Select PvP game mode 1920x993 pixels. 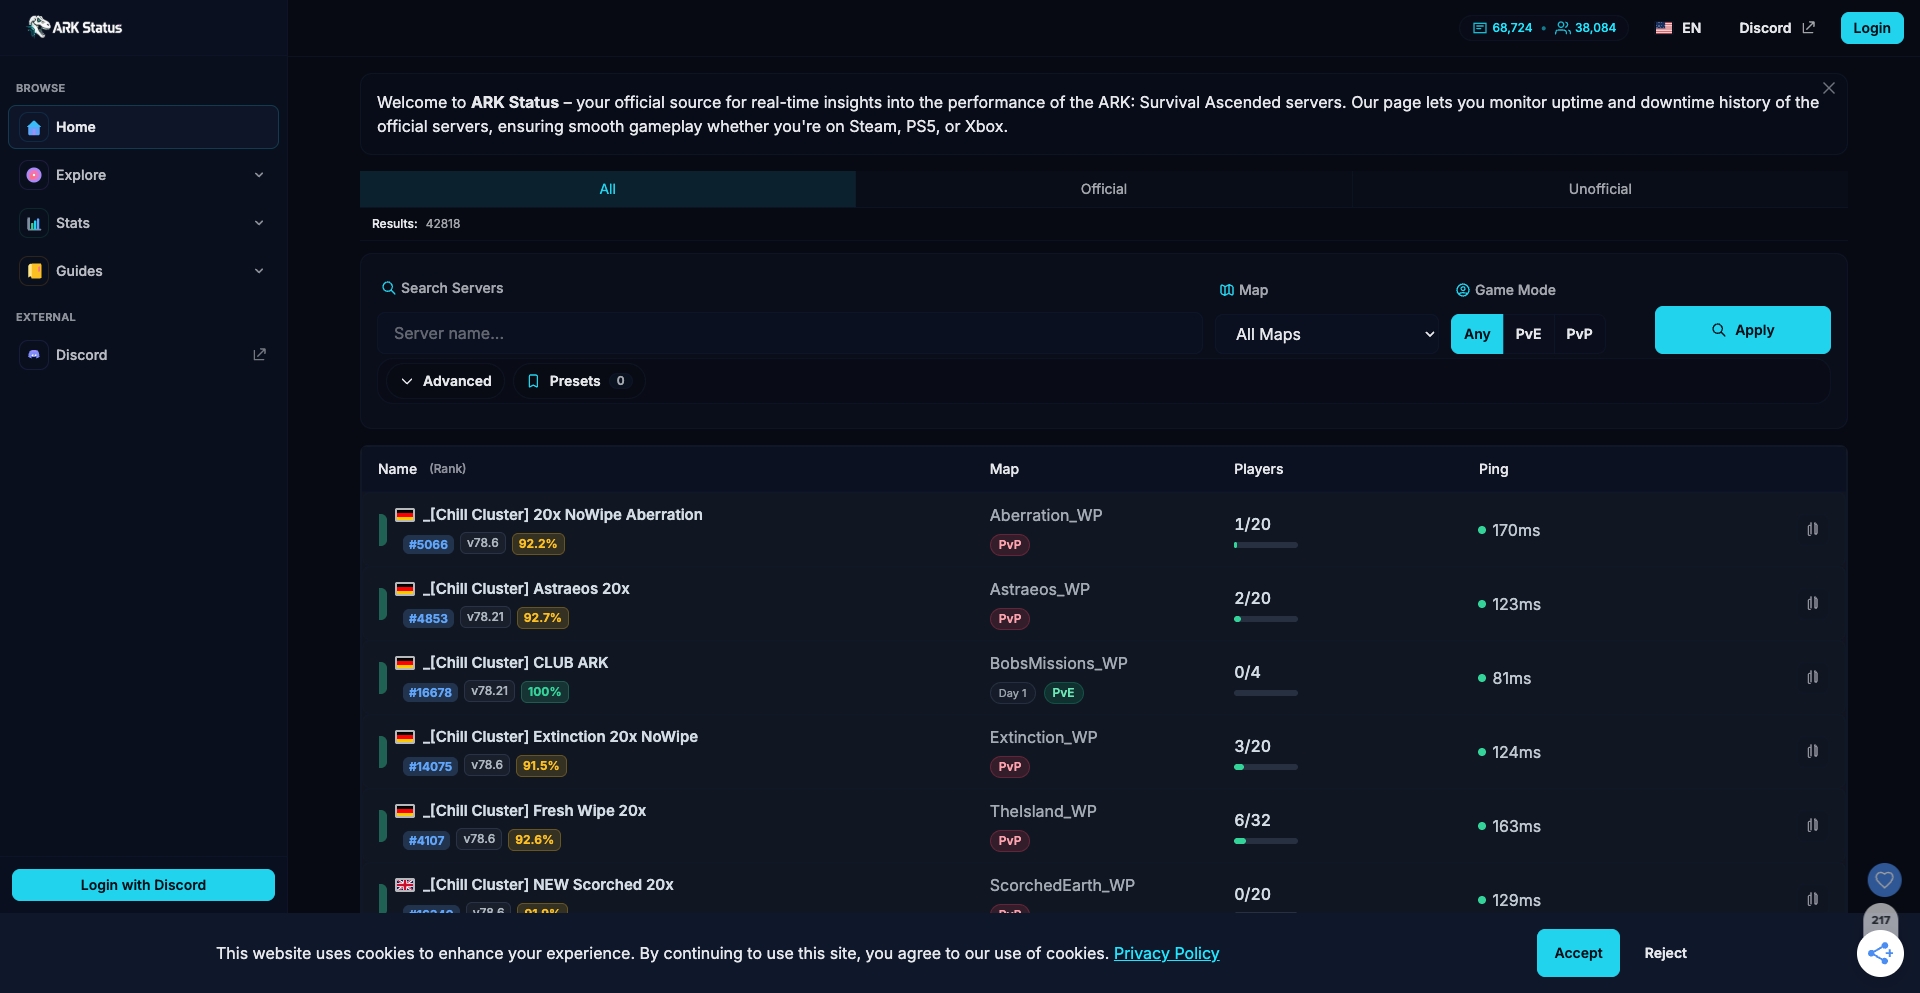click(1579, 334)
